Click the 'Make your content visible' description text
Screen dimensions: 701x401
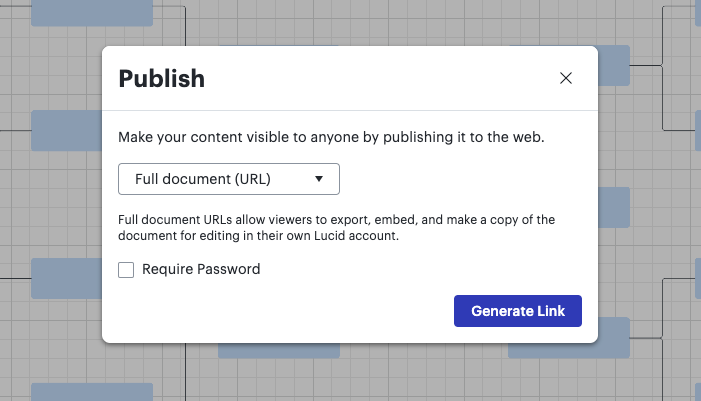tap(331, 137)
